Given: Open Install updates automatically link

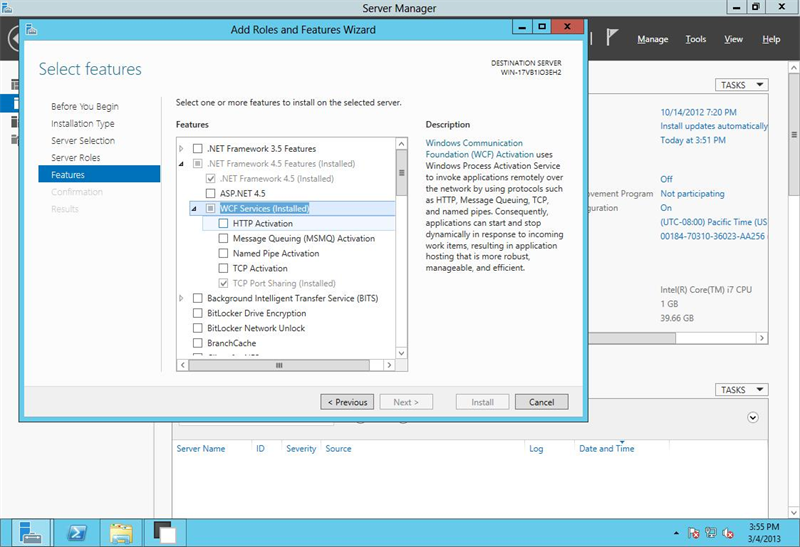Looking at the screenshot, I should (x=713, y=126).
